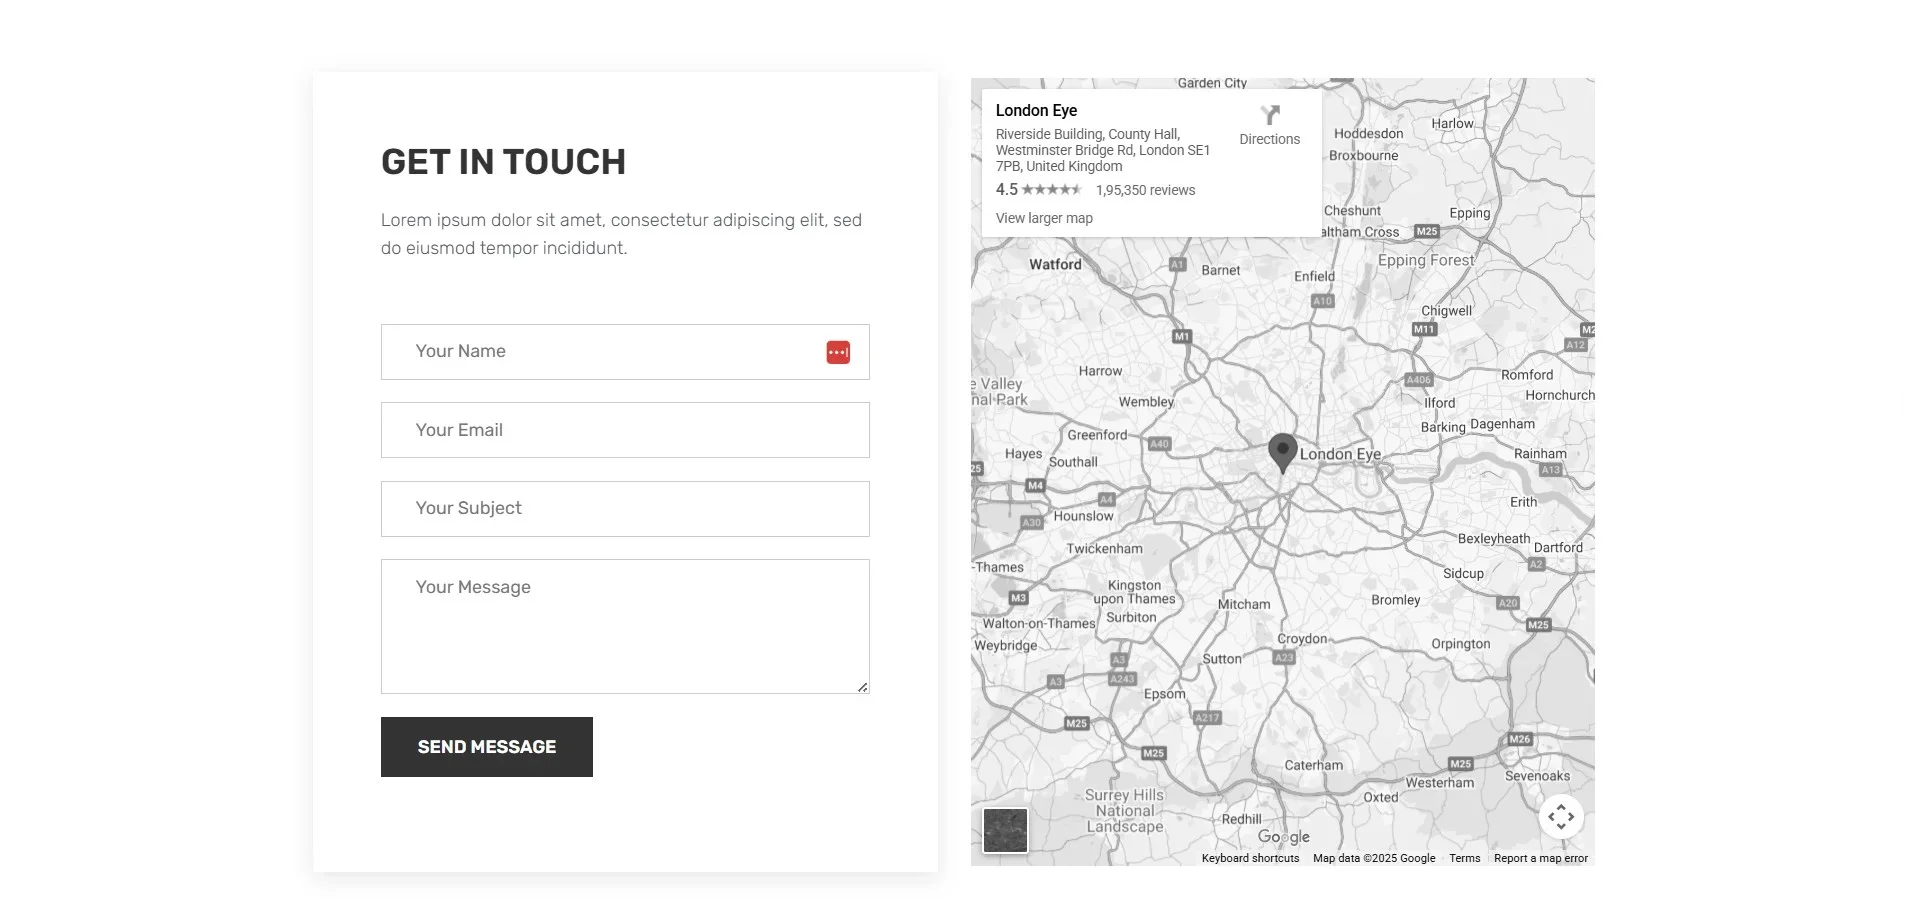
Task: Click the Google logo on the map
Action: [x=1283, y=837]
